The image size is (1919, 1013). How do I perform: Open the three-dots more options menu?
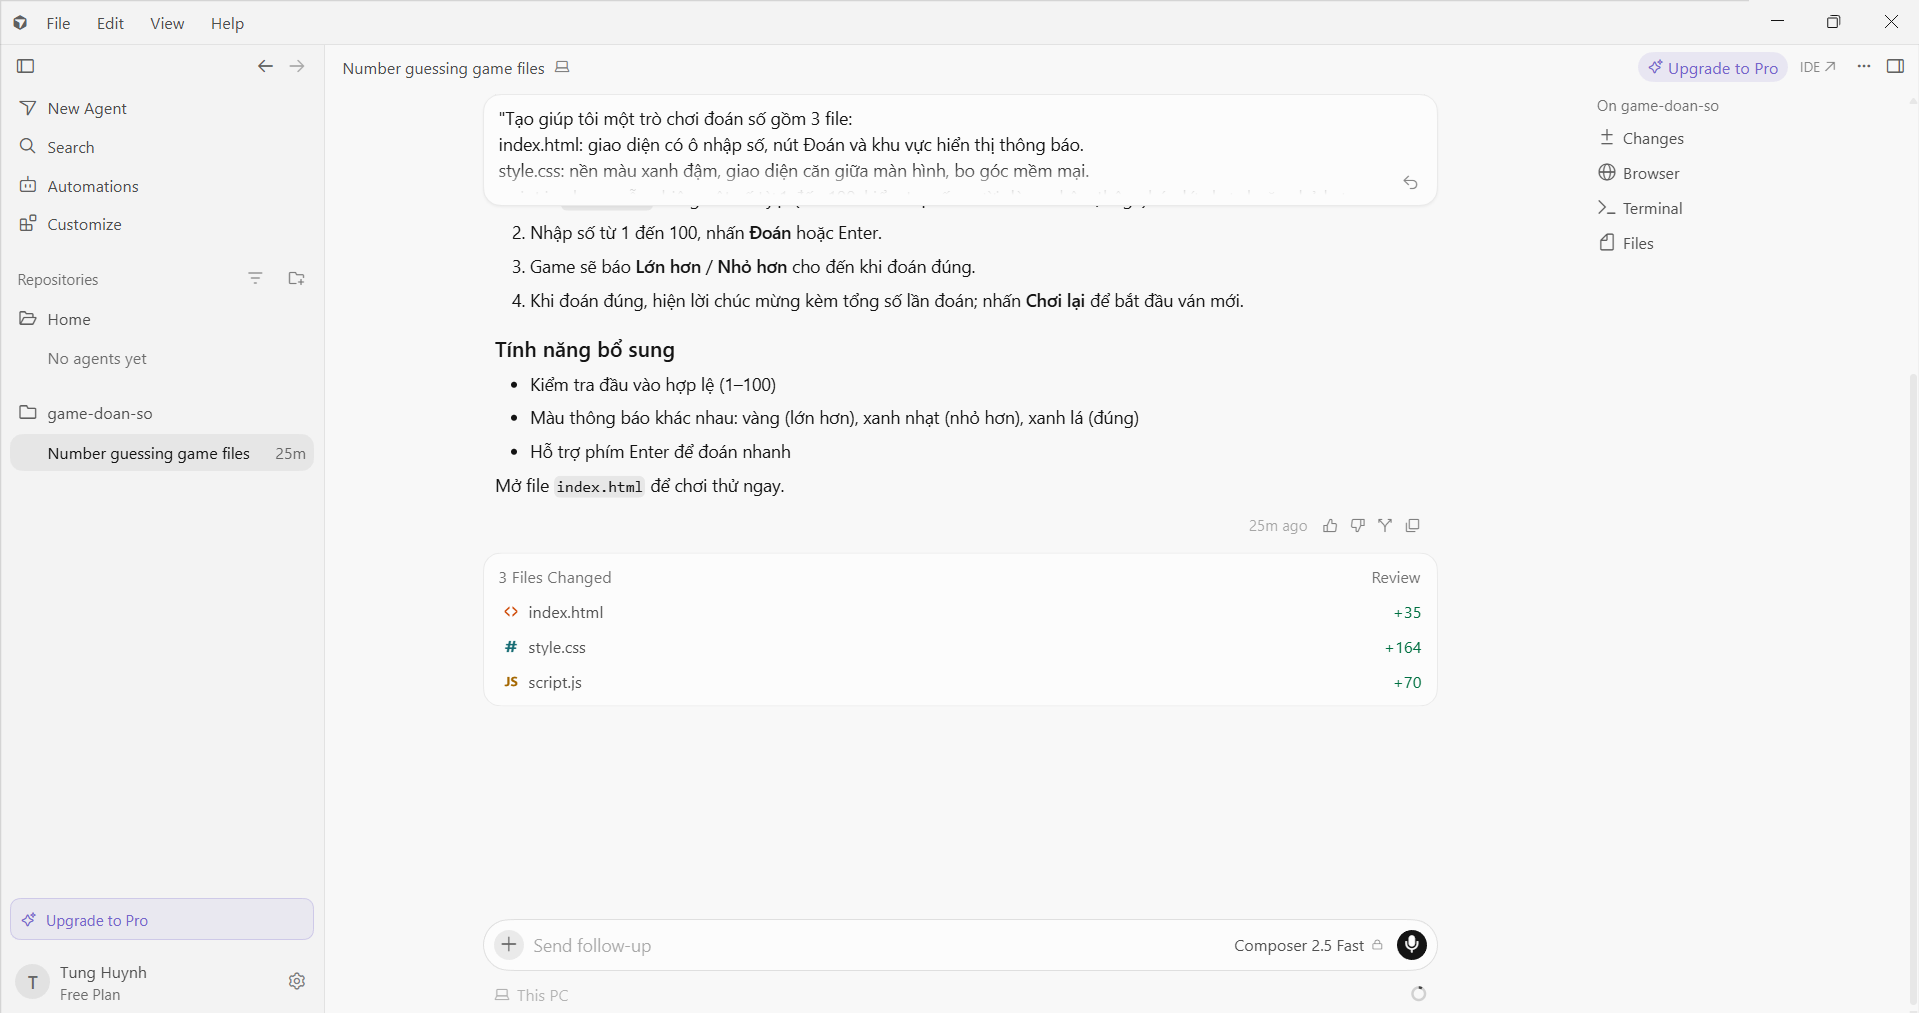[x=1864, y=66]
